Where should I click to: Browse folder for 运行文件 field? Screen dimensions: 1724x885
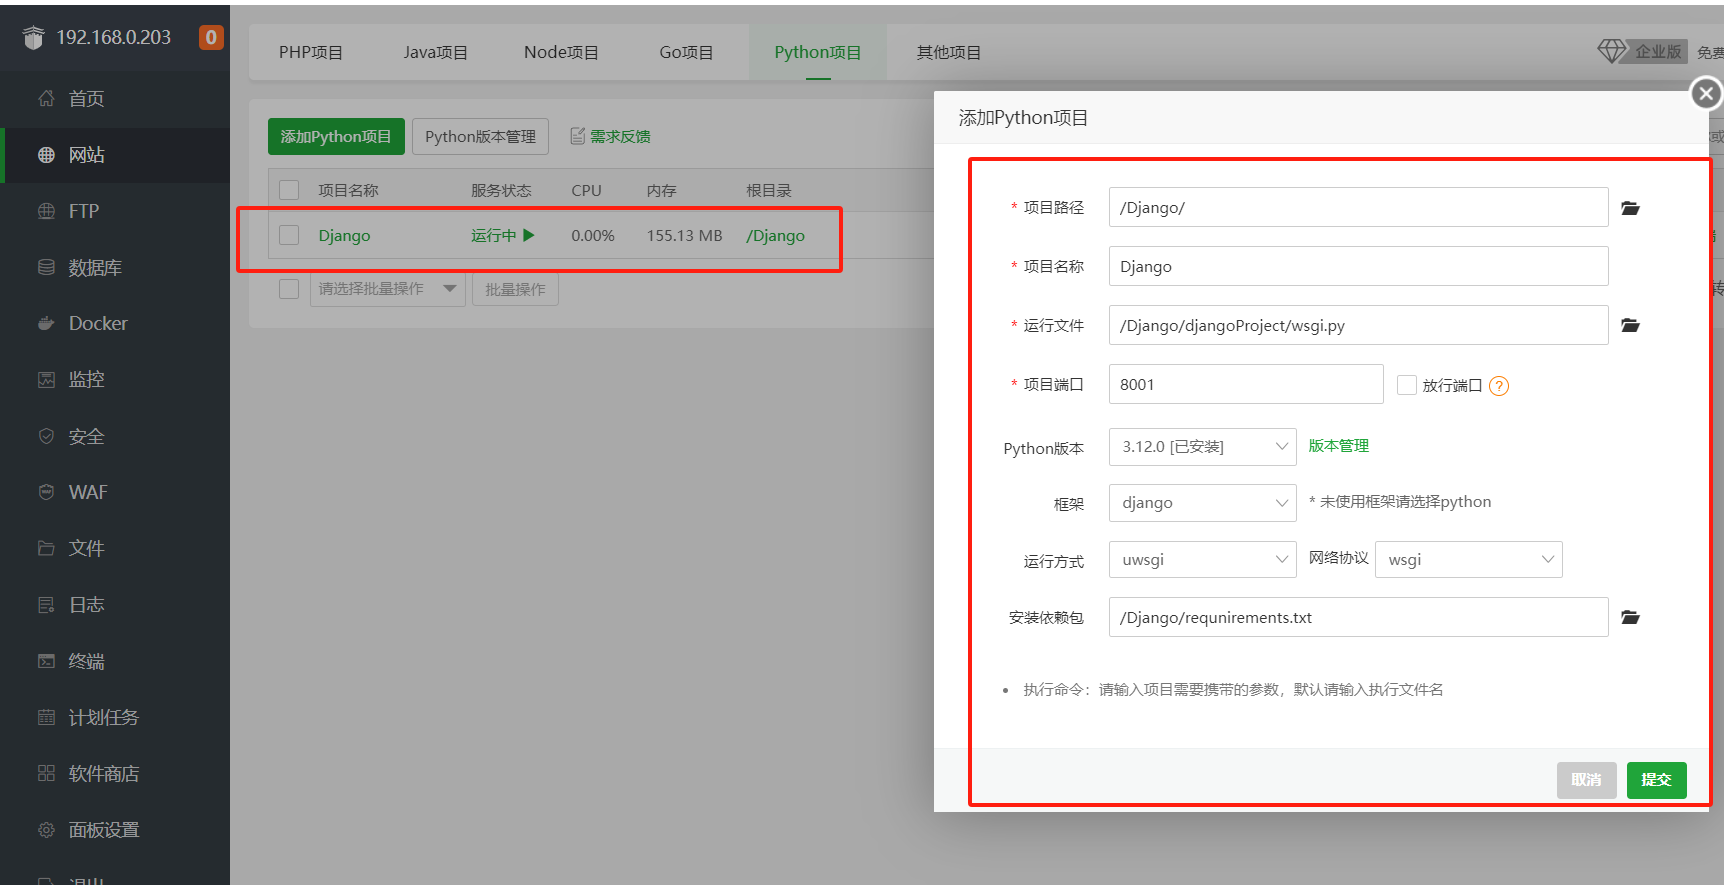point(1630,325)
